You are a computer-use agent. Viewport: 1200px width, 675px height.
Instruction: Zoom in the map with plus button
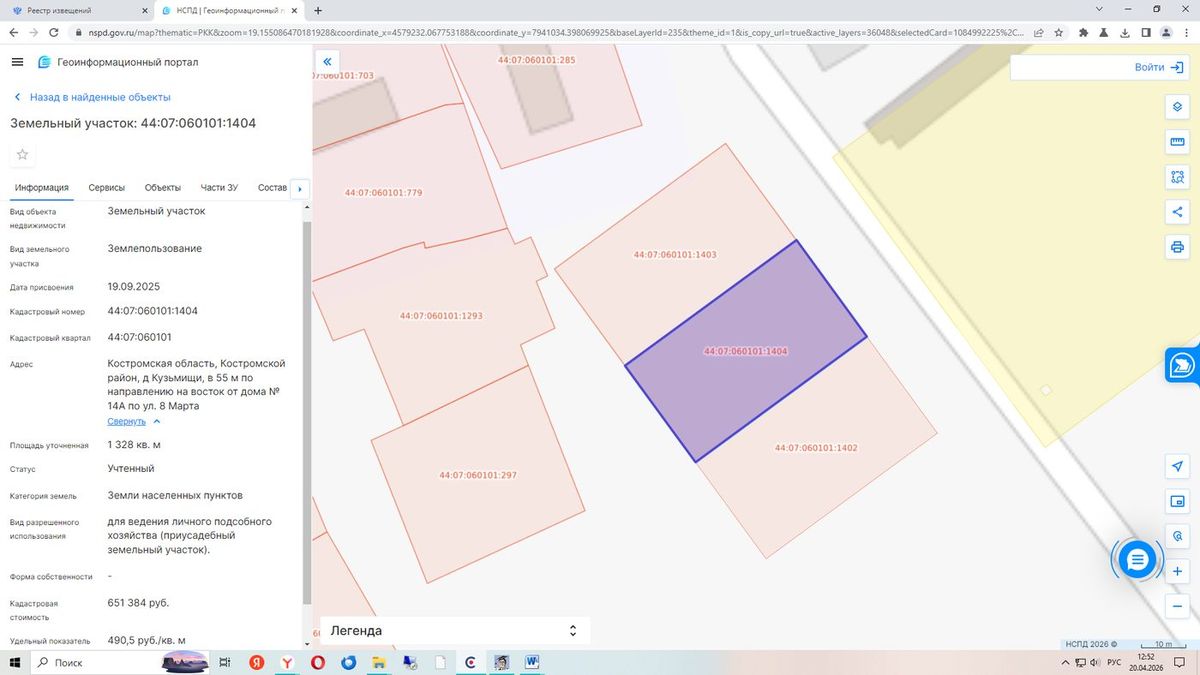point(1177,571)
